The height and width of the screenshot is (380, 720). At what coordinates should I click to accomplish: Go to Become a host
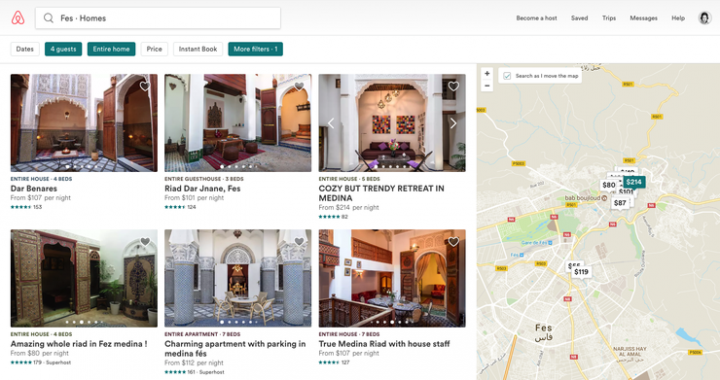pos(536,18)
